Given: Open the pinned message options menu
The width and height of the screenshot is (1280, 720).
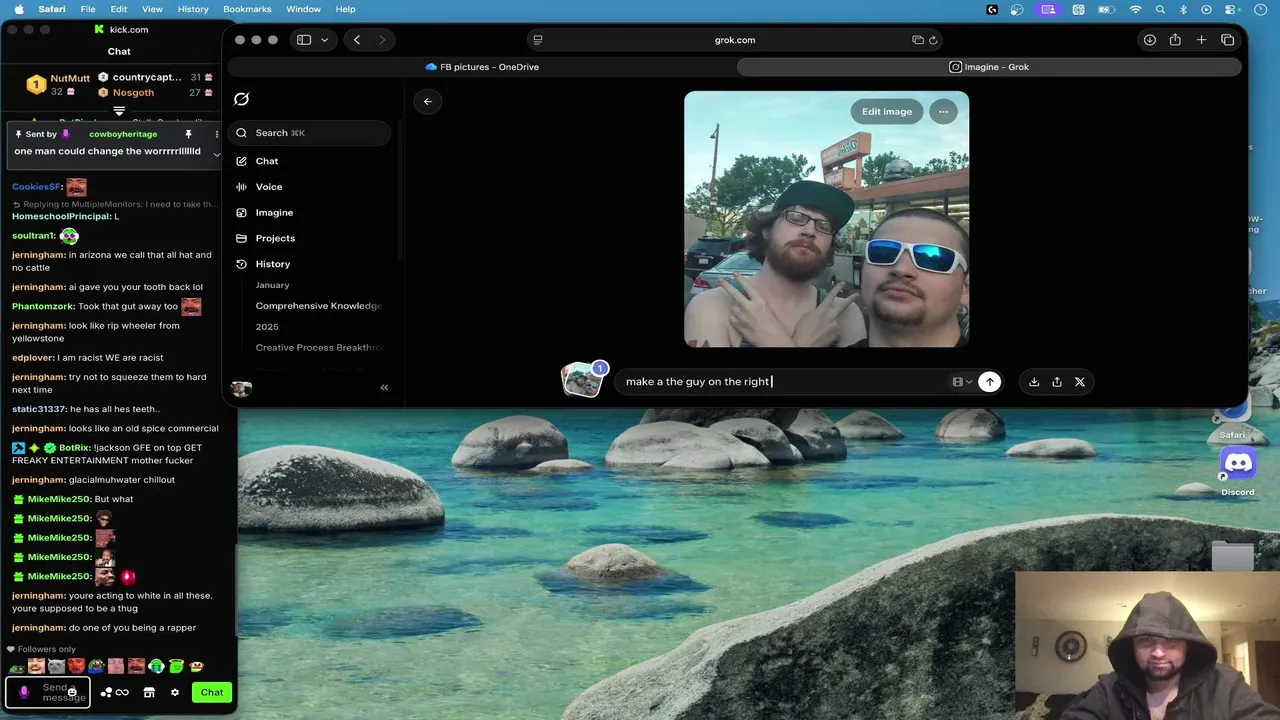Looking at the screenshot, I should tap(217, 134).
